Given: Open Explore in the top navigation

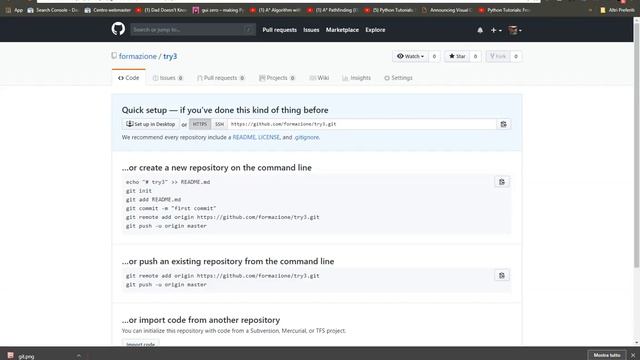Looking at the screenshot, I should pyautogui.click(x=375, y=30).
